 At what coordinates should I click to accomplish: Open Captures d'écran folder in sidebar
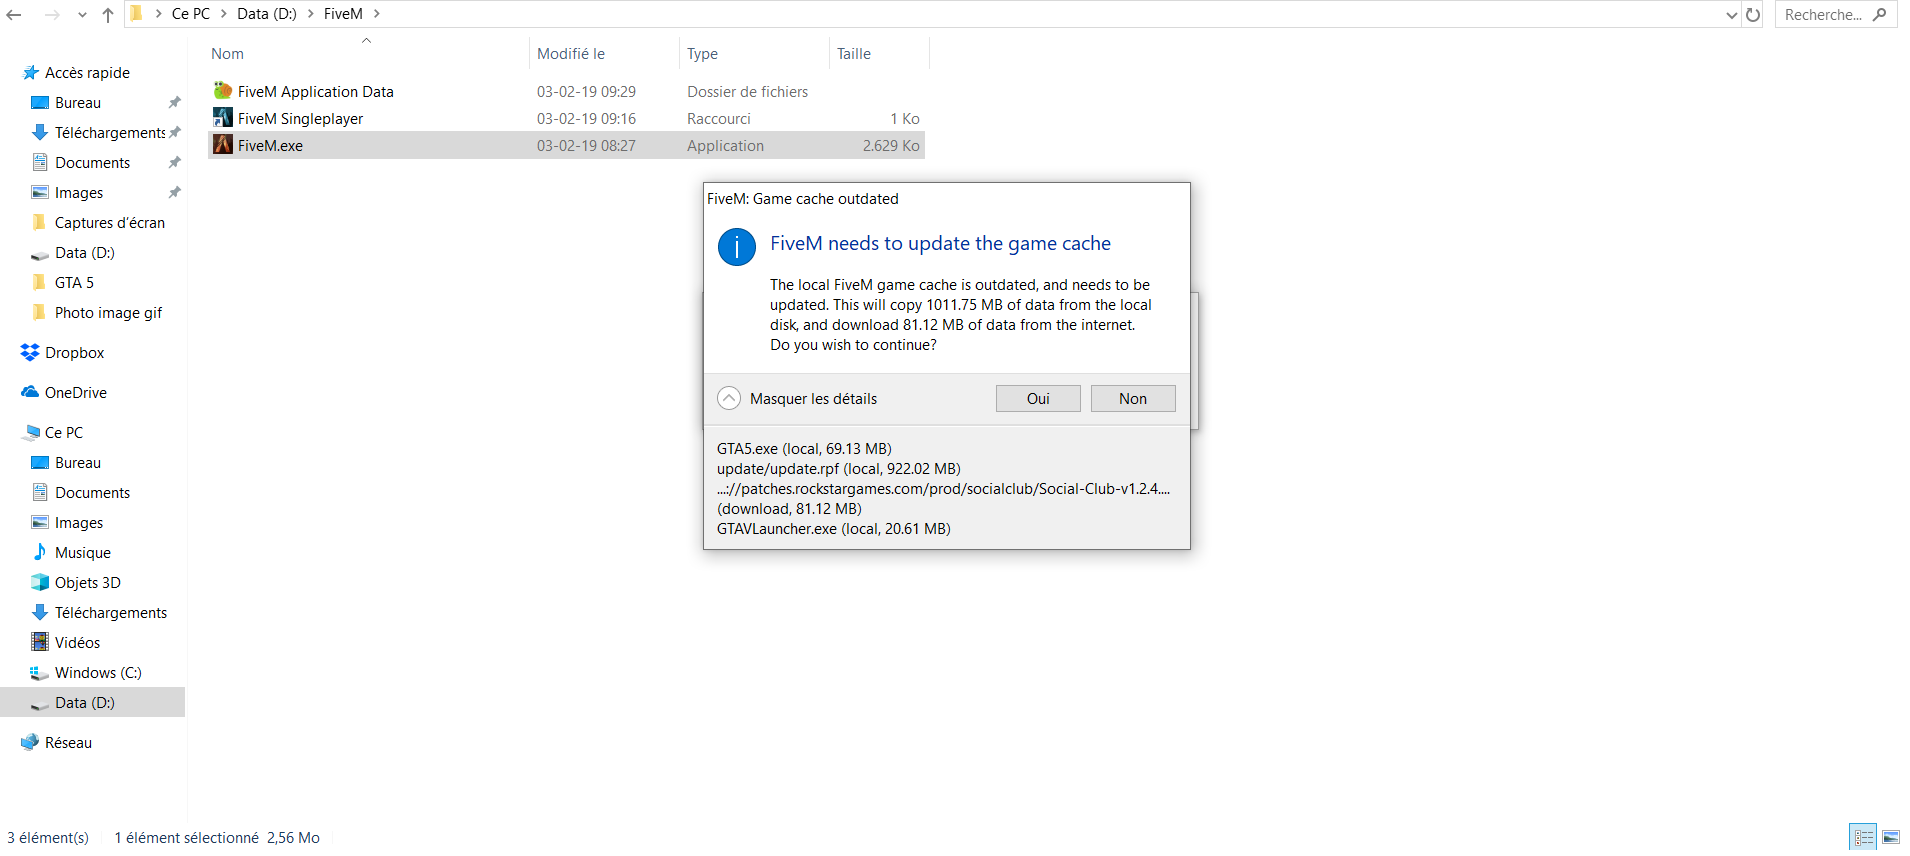click(x=110, y=223)
